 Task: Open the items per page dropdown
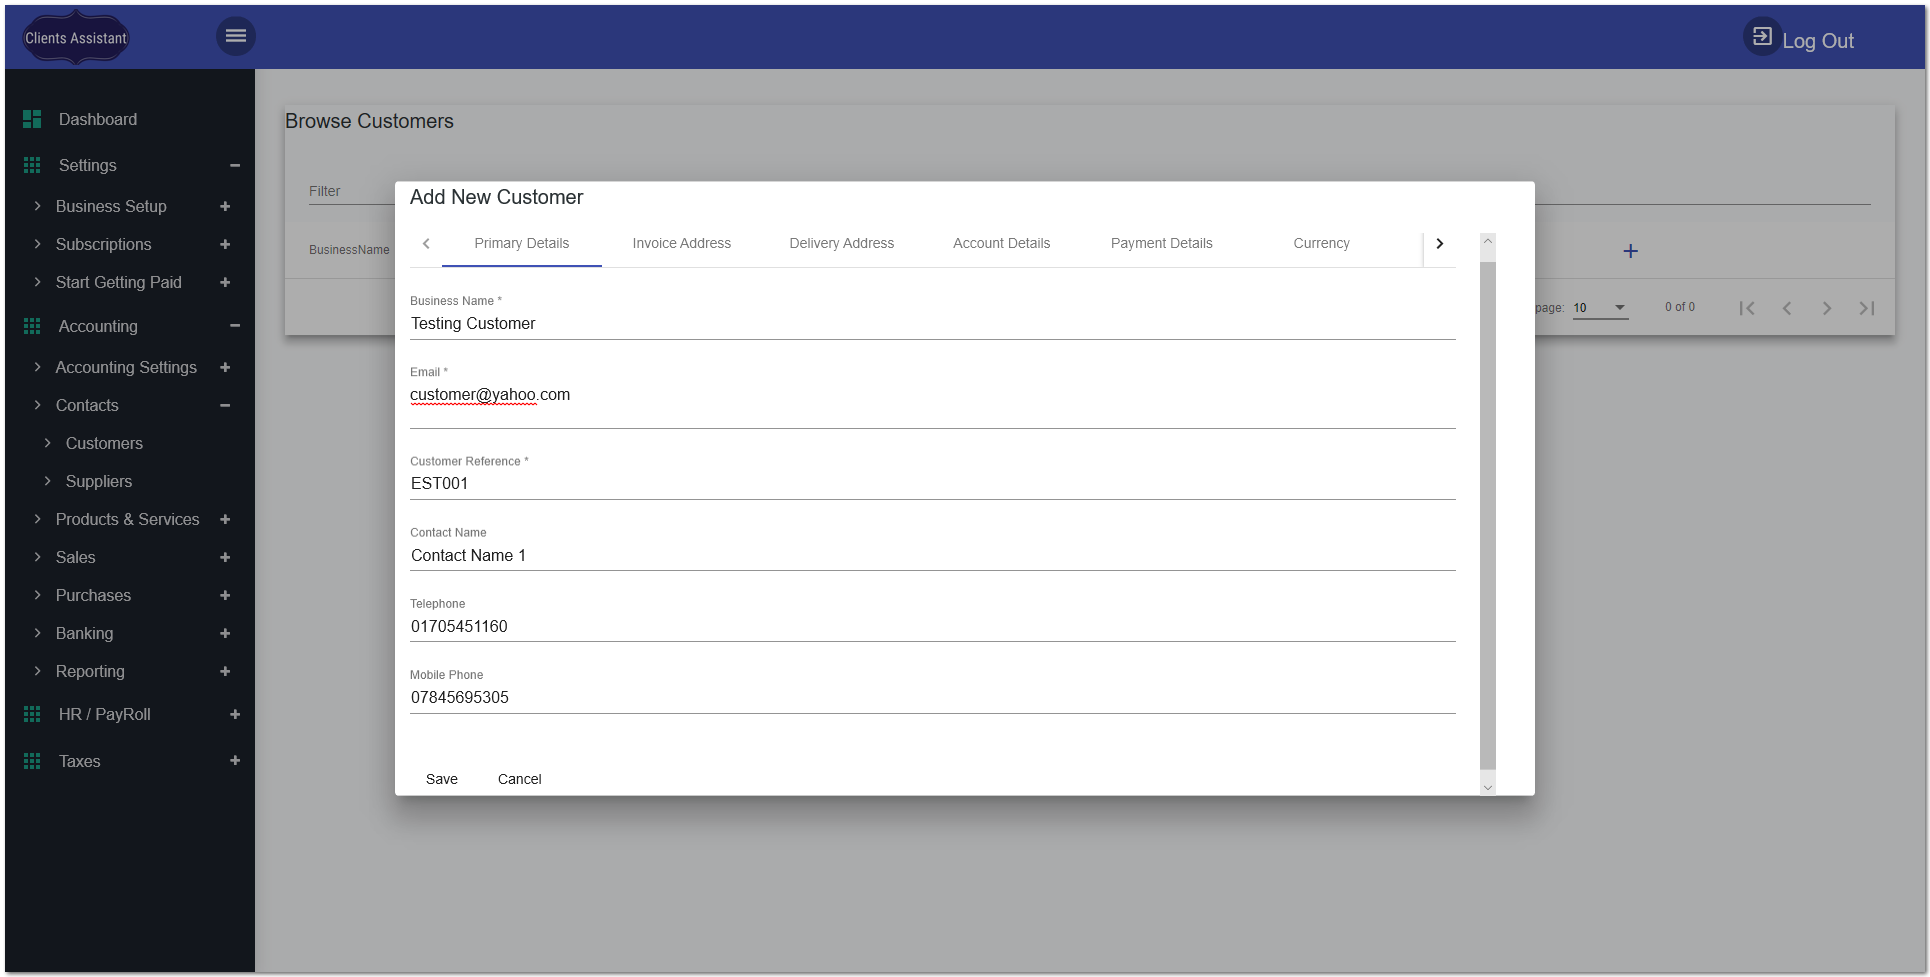pyautogui.click(x=1599, y=308)
